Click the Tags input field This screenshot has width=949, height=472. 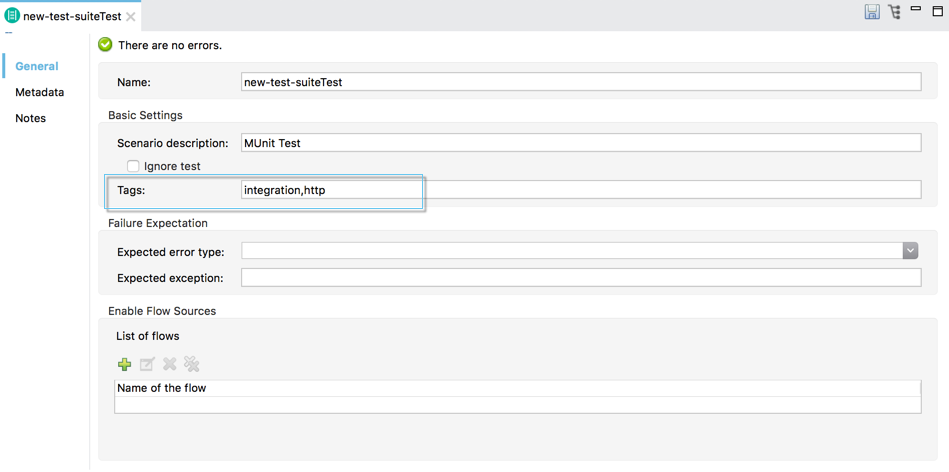580,190
